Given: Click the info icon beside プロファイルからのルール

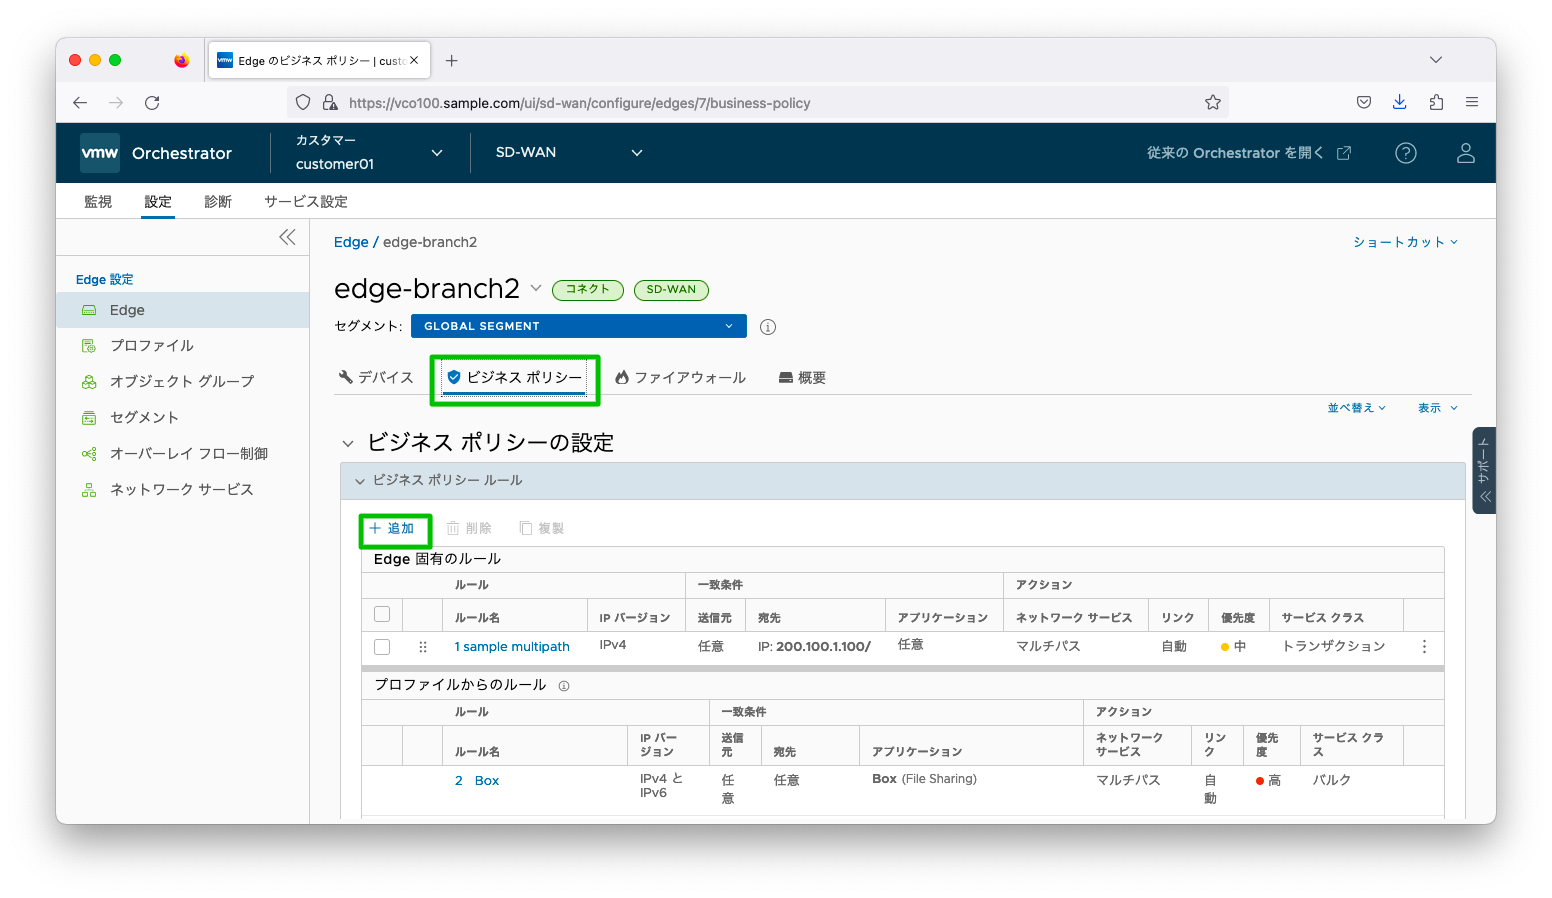Looking at the screenshot, I should click(564, 686).
